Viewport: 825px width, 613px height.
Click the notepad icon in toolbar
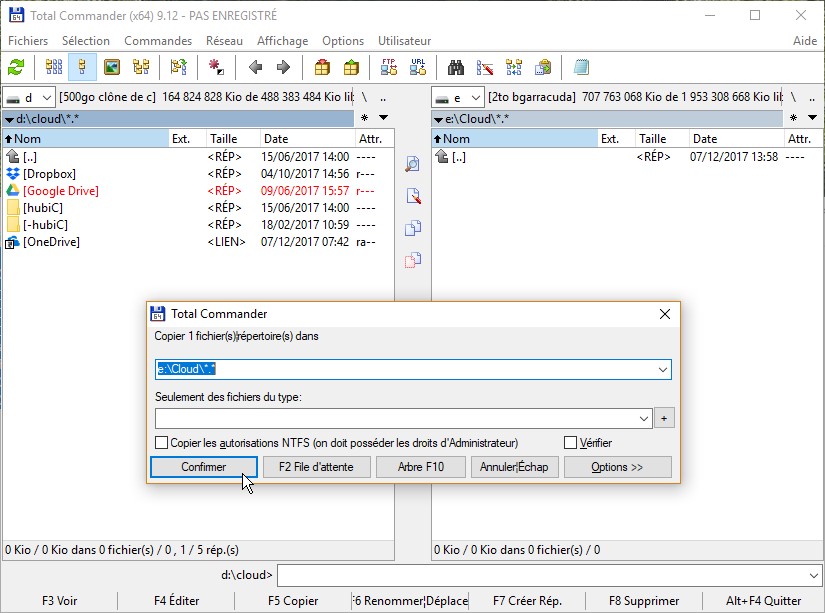click(x=581, y=68)
